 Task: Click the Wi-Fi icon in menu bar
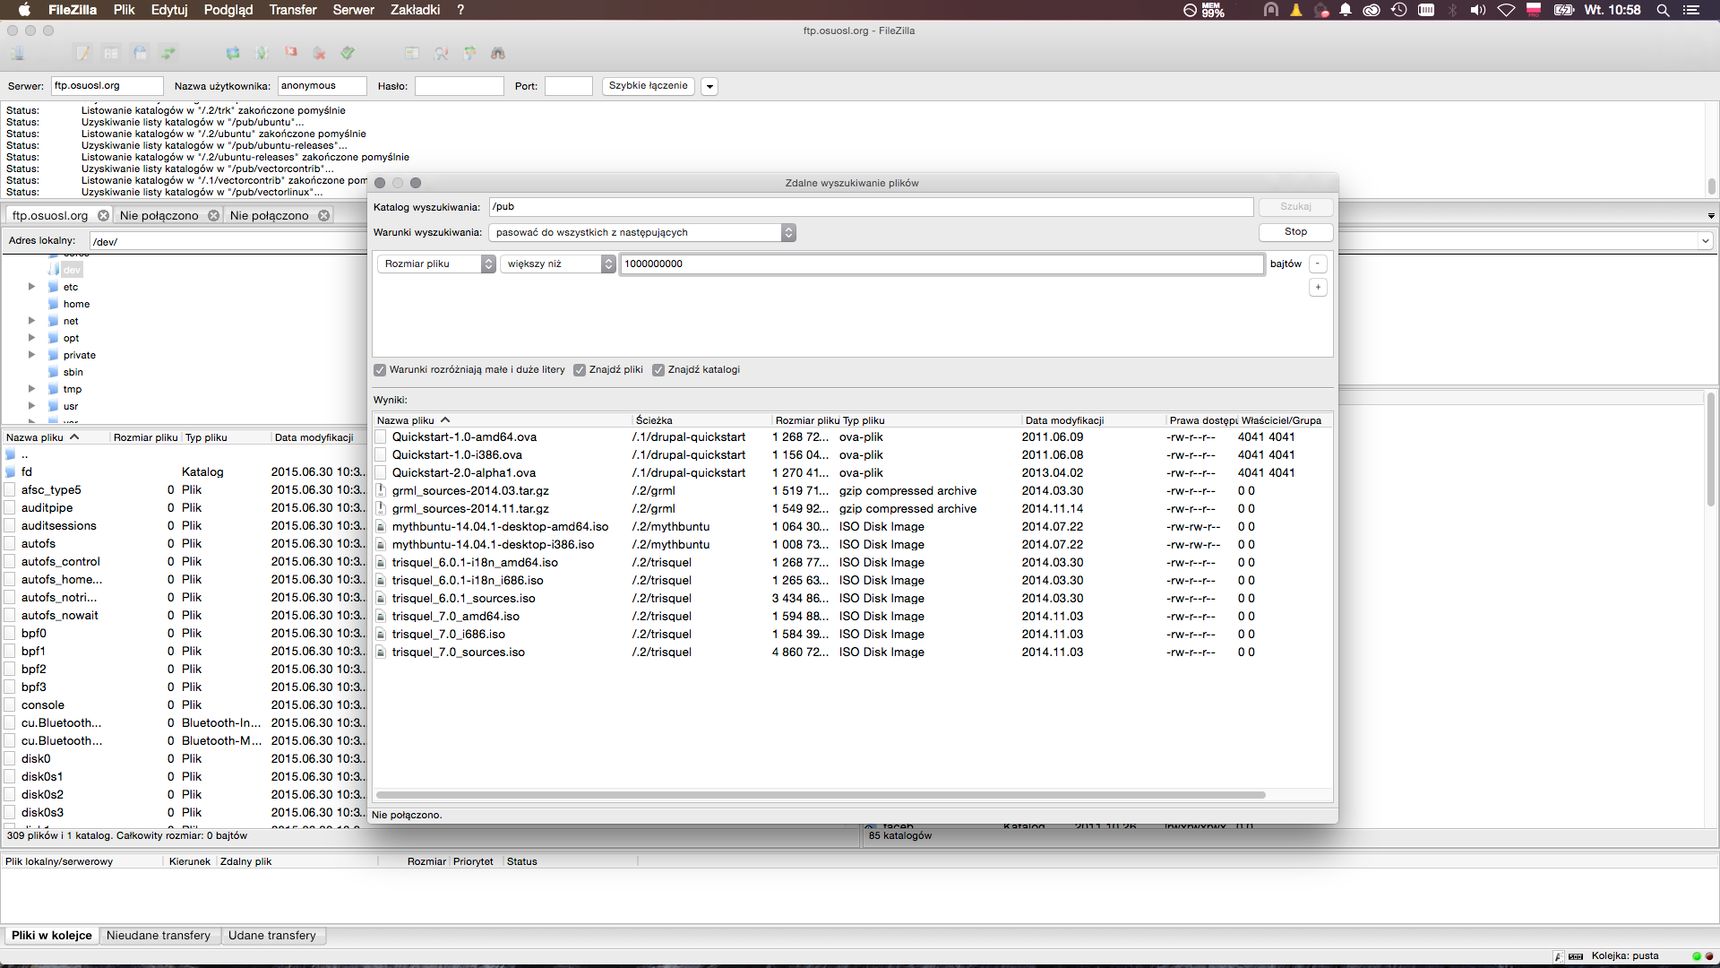tap(1506, 10)
